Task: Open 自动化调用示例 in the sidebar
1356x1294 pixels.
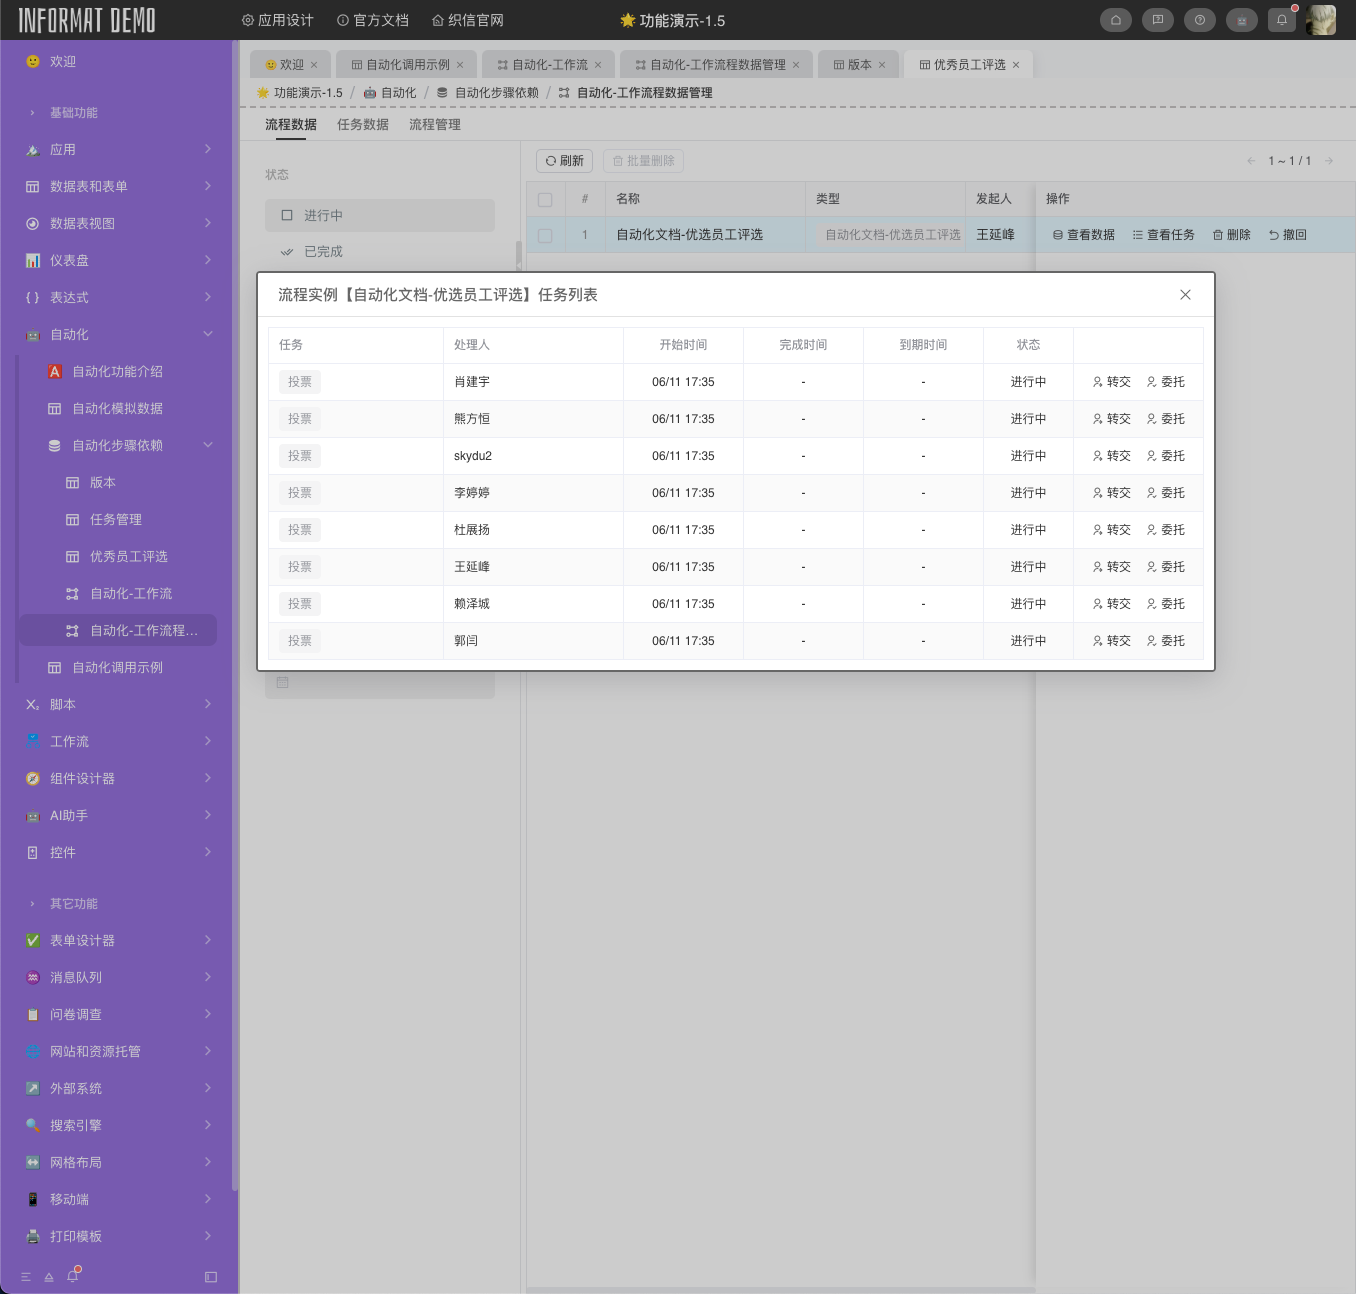Action: click(117, 667)
